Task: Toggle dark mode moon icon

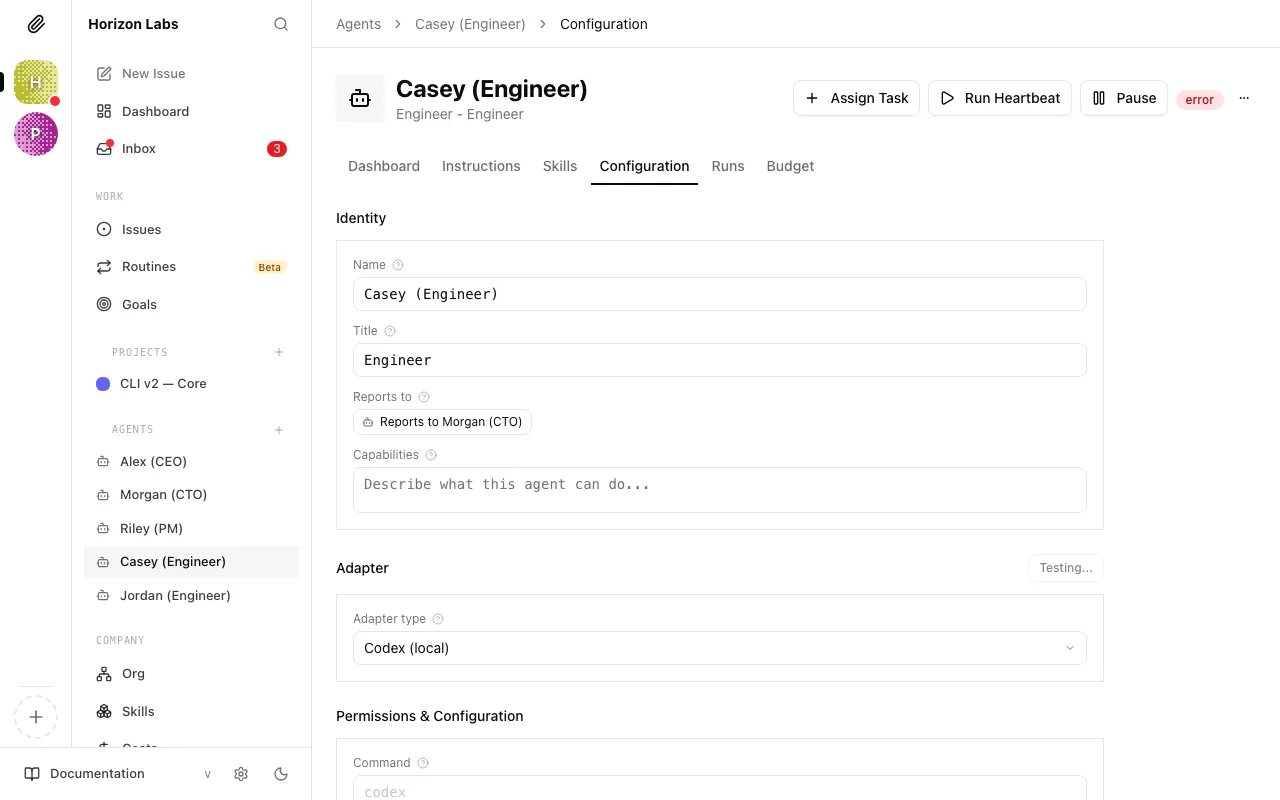Action: 281,774
